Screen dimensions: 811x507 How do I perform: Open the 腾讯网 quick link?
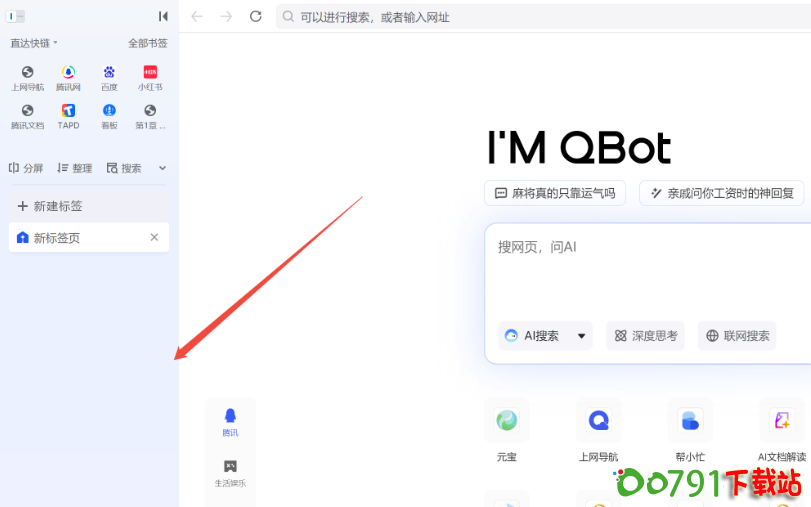pos(68,73)
